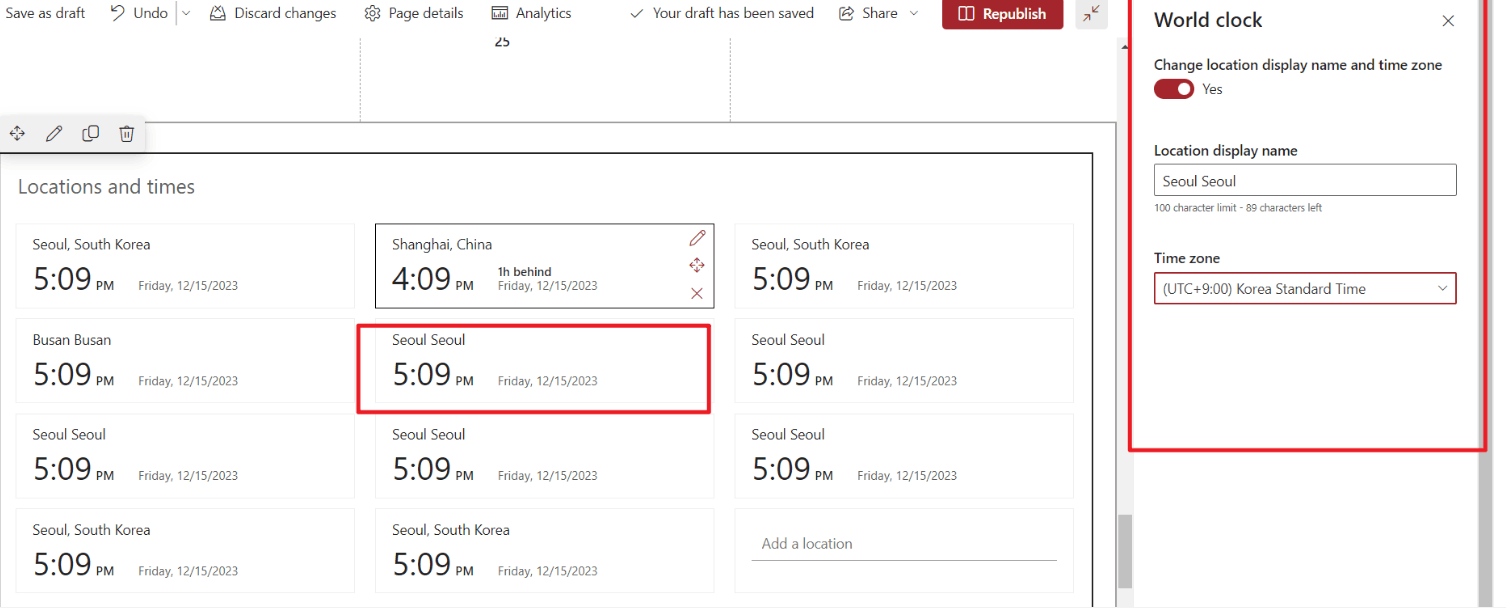Click the page scrollbar thumb

[1125, 551]
